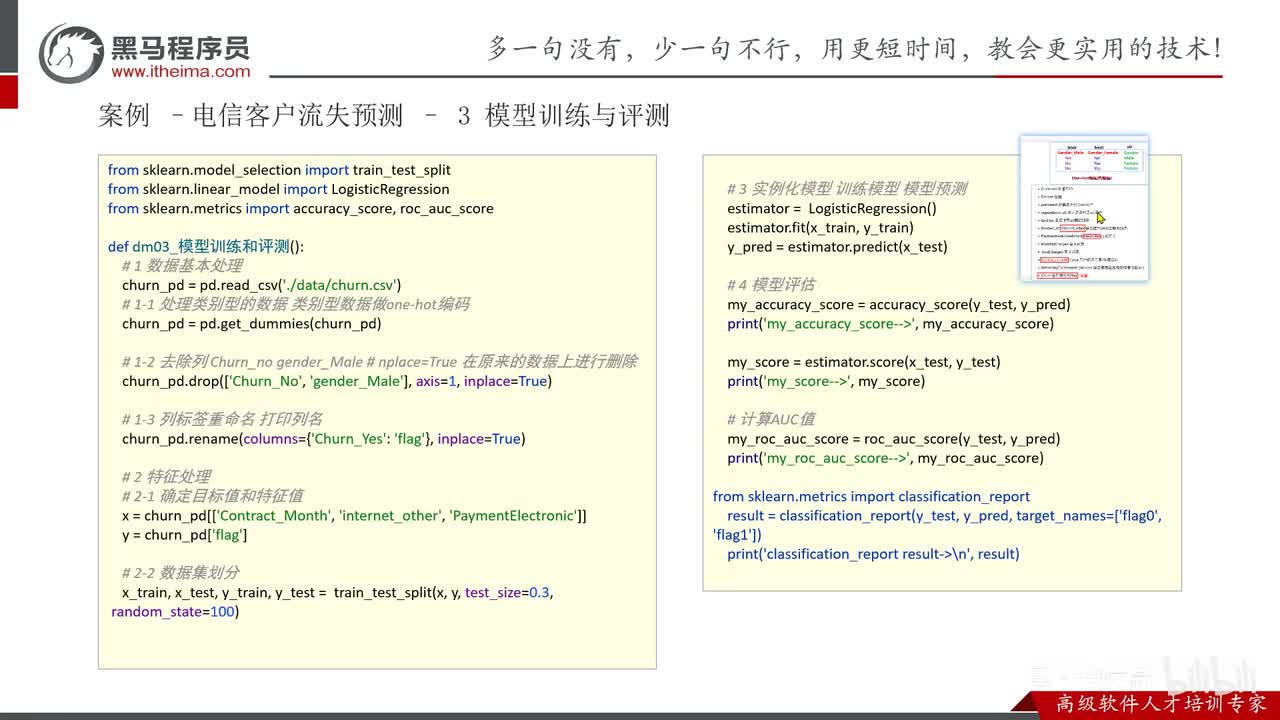
Task: Select the comment # 1-2 去除列Churn_no gender_Male
Action: 379,362
